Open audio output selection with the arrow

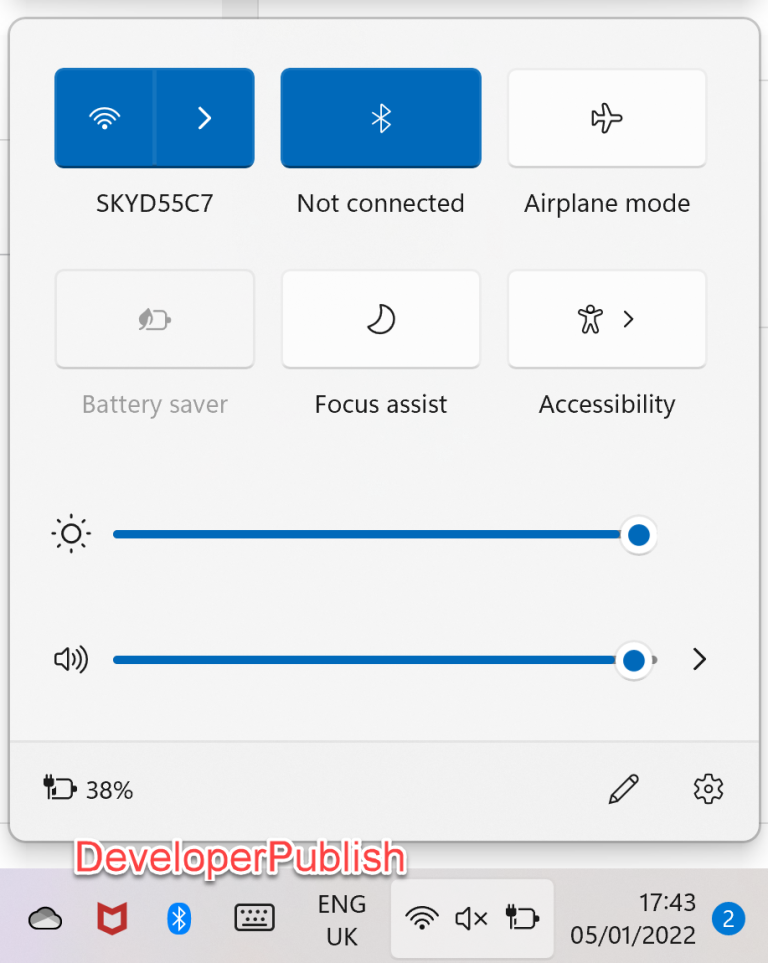(698, 659)
